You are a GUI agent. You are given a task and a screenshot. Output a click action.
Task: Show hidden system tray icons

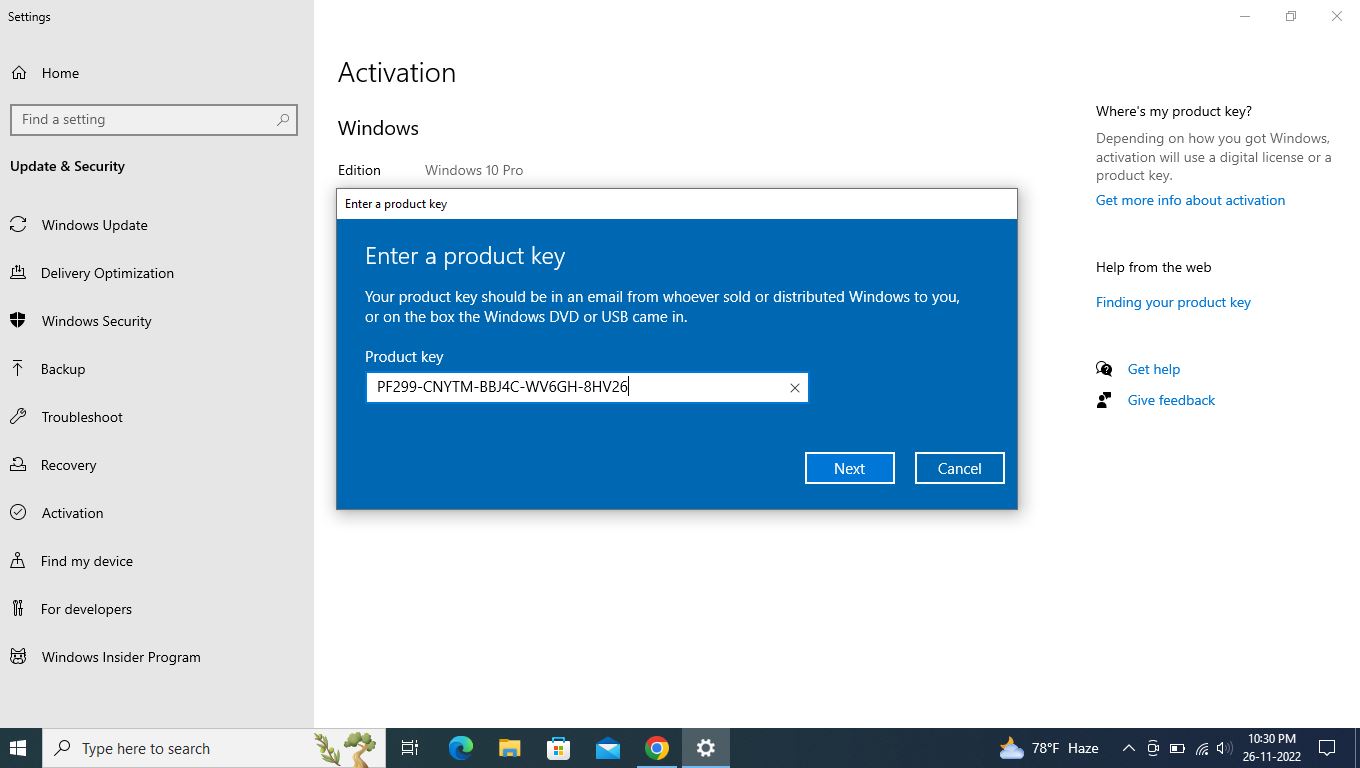(1129, 748)
